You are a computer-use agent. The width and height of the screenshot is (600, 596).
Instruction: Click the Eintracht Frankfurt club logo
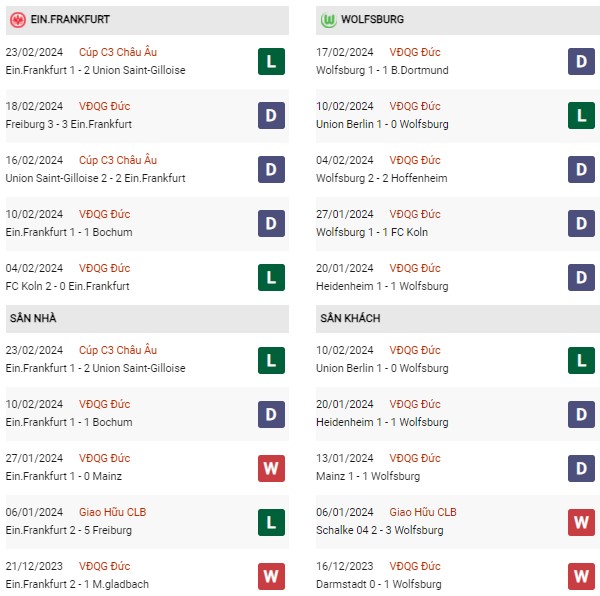(18, 20)
